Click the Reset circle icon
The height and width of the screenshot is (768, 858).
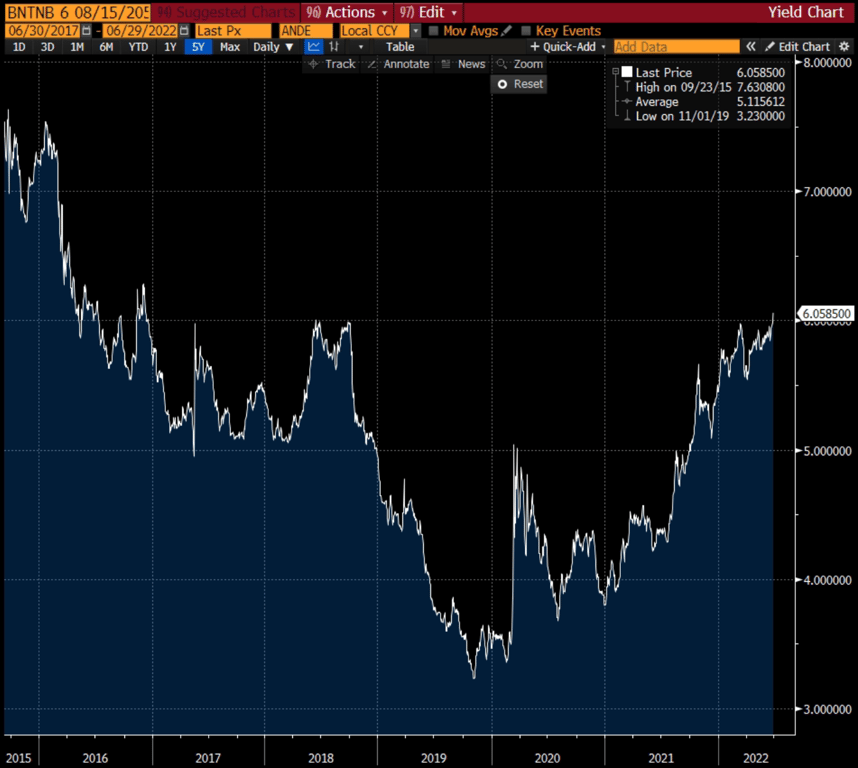pos(502,84)
